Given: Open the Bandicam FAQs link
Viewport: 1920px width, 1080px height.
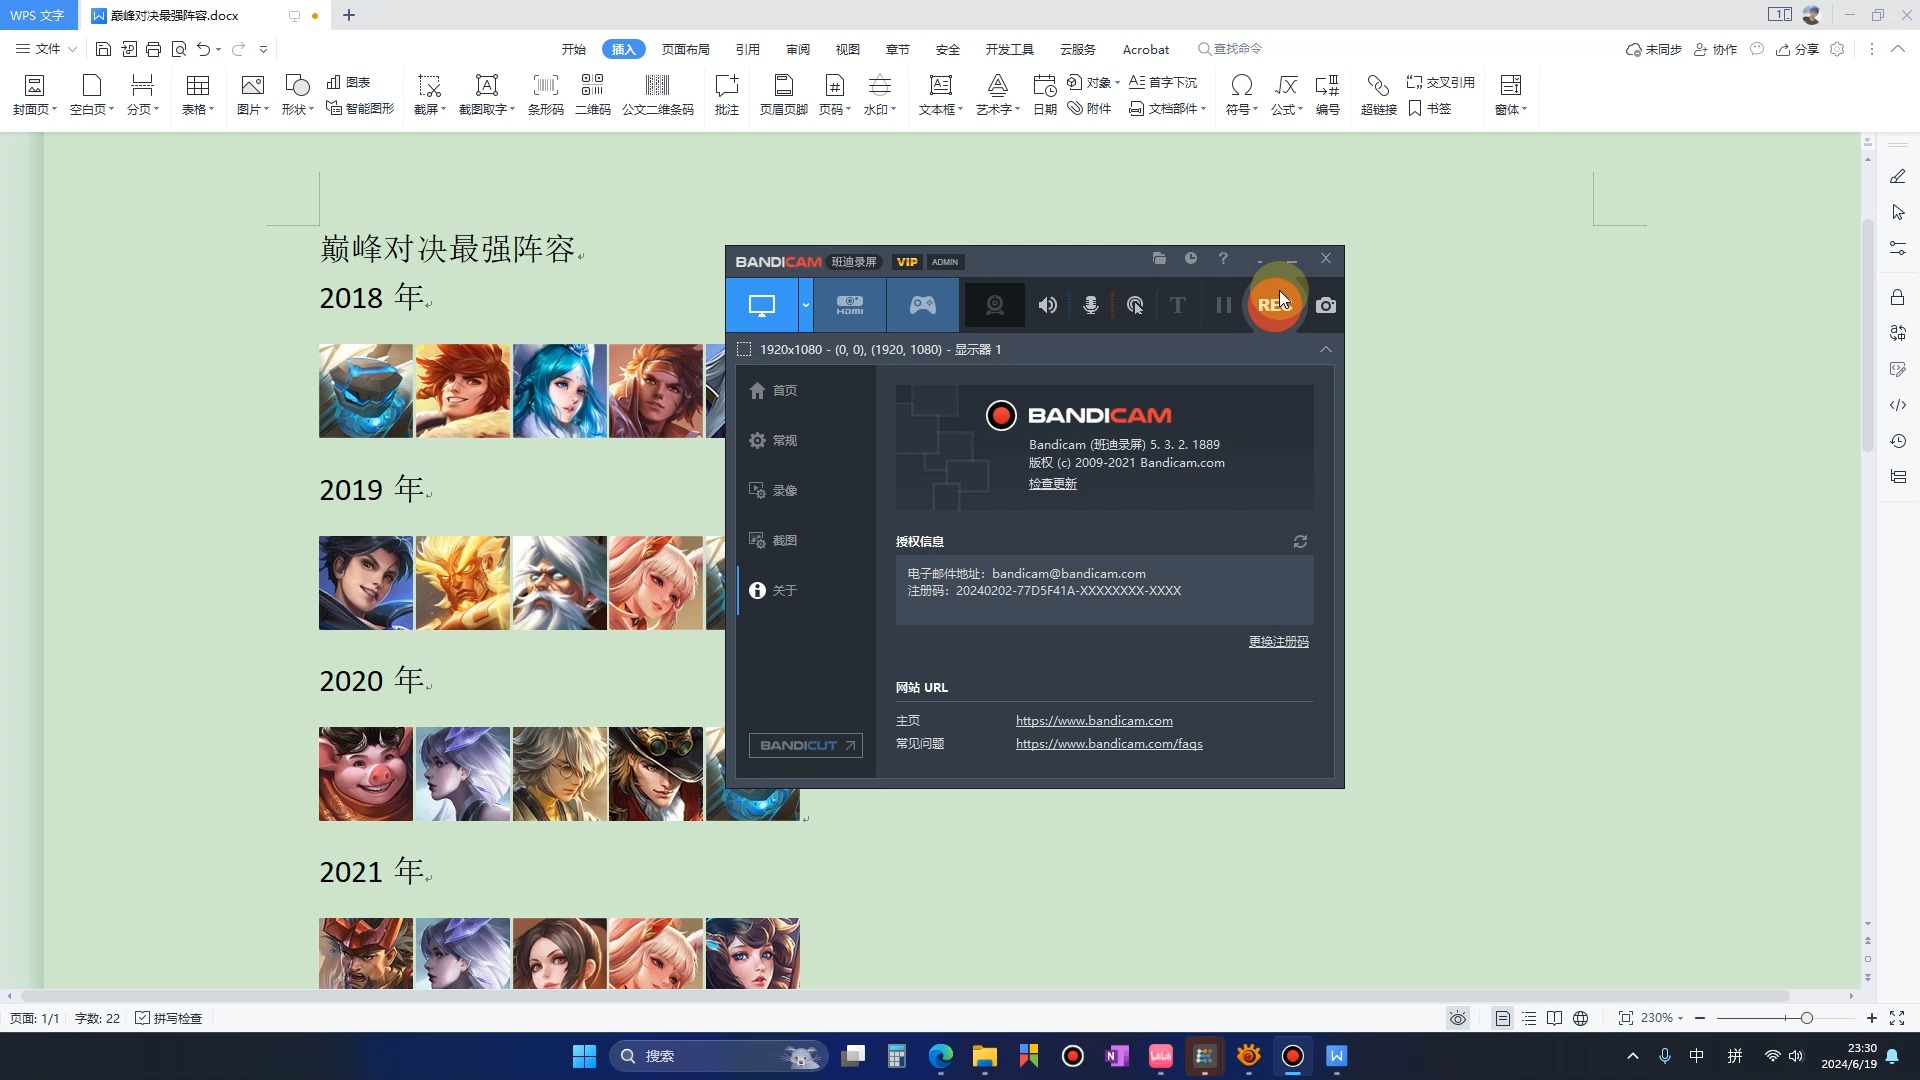Looking at the screenshot, I should click(x=1109, y=743).
